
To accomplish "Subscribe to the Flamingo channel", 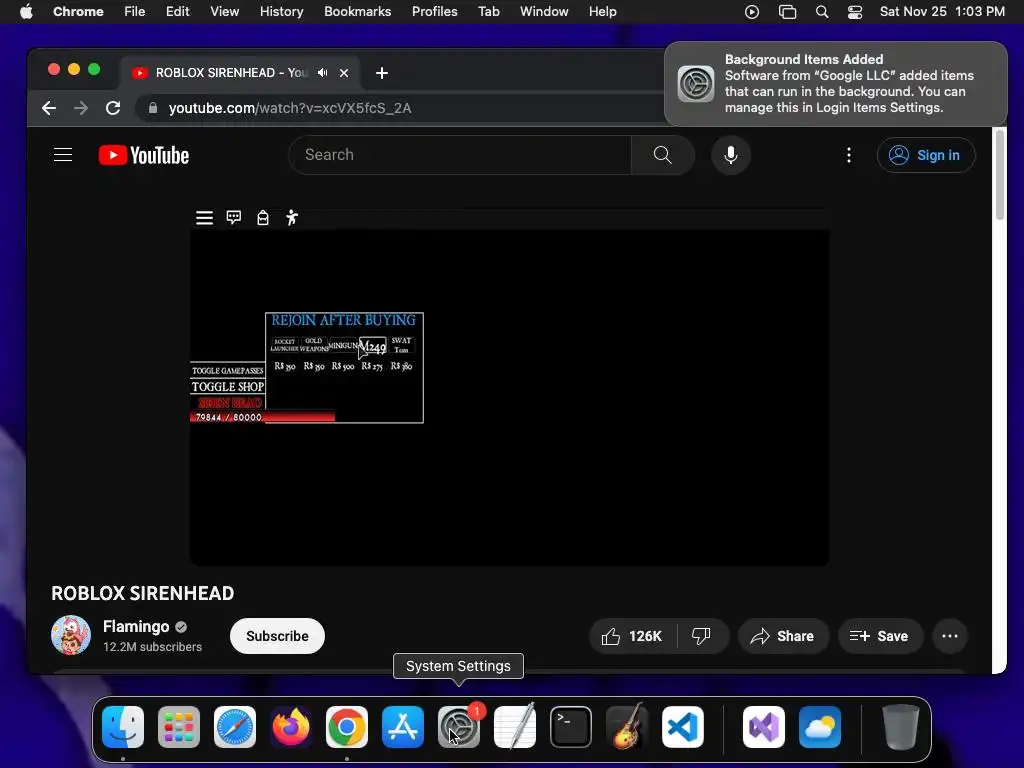I will click(277, 636).
